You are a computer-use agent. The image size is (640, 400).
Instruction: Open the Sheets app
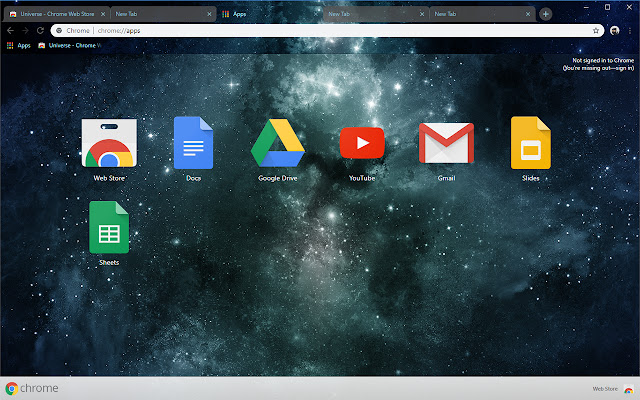(x=109, y=227)
